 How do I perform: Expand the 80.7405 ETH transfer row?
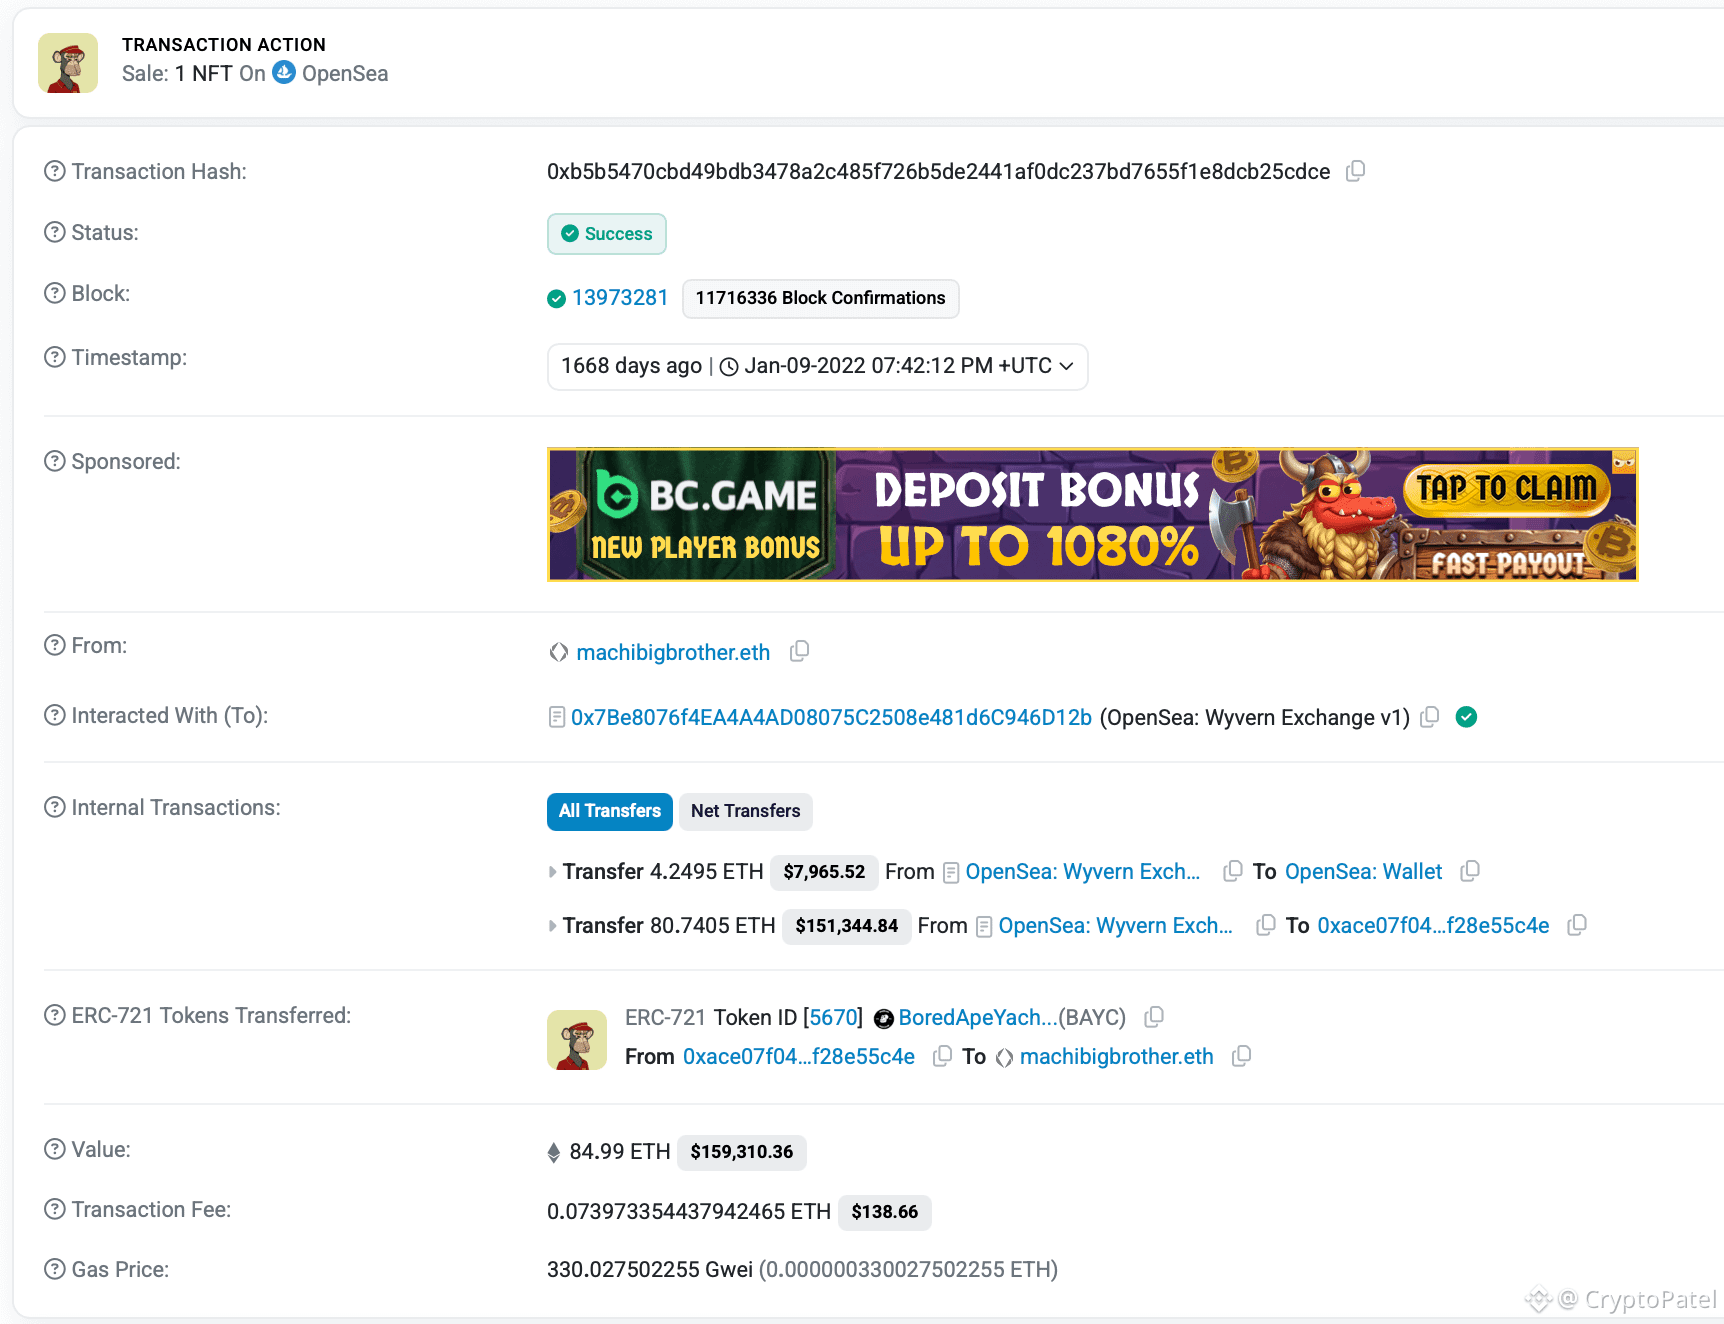pyautogui.click(x=553, y=926)
